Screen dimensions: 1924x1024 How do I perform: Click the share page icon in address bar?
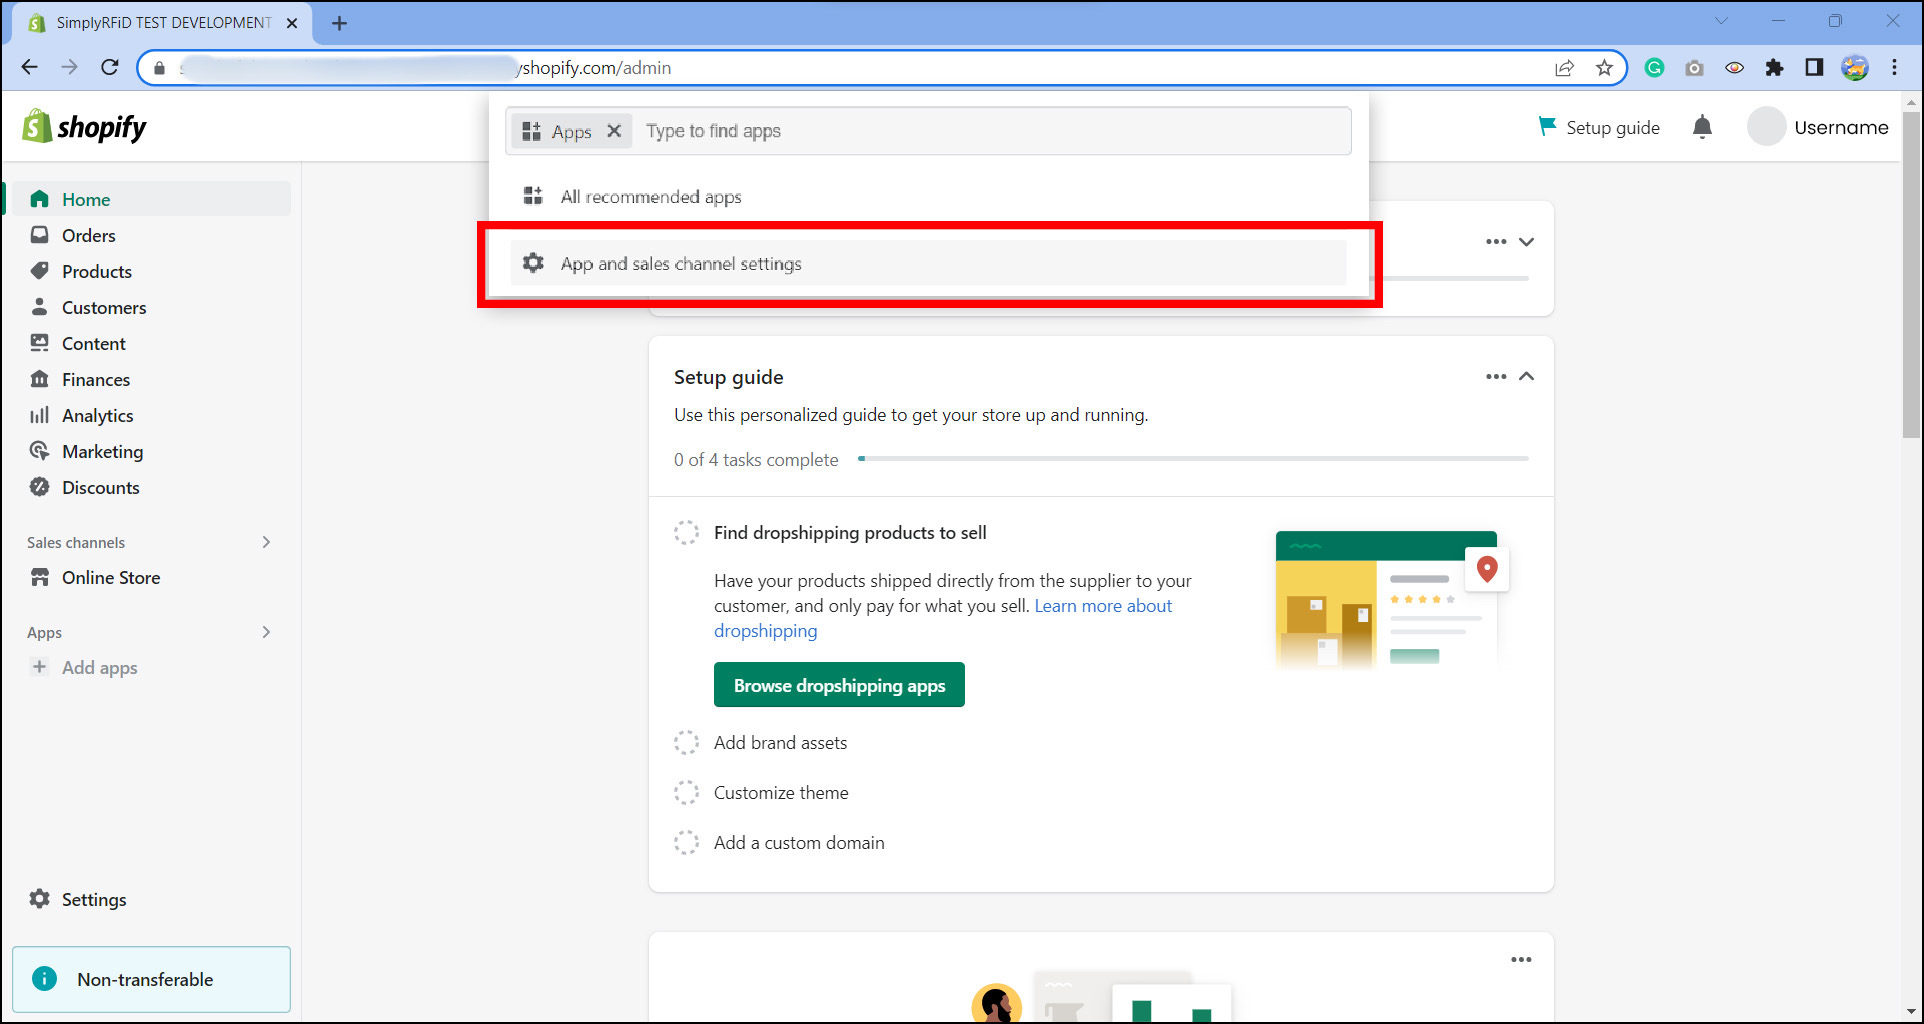pyautogui.click(x=1564, y=68)
